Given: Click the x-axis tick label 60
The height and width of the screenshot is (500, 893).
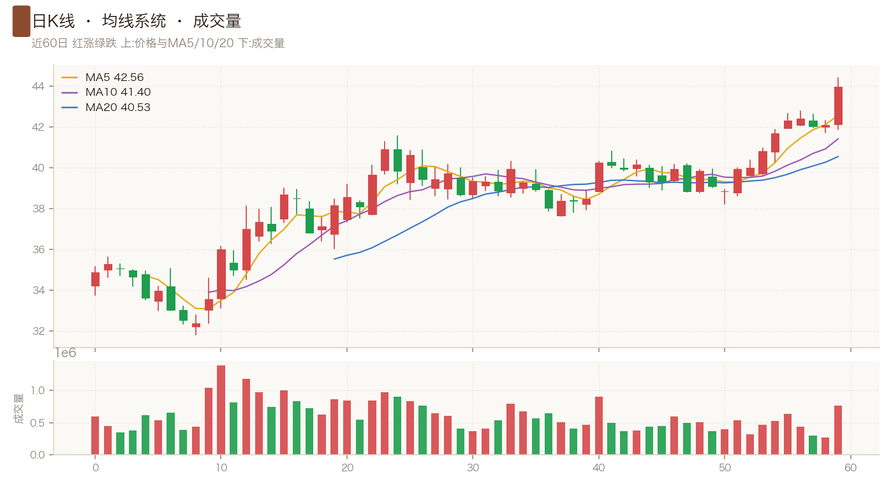Looking at the screenshot, I should (851, 468).
